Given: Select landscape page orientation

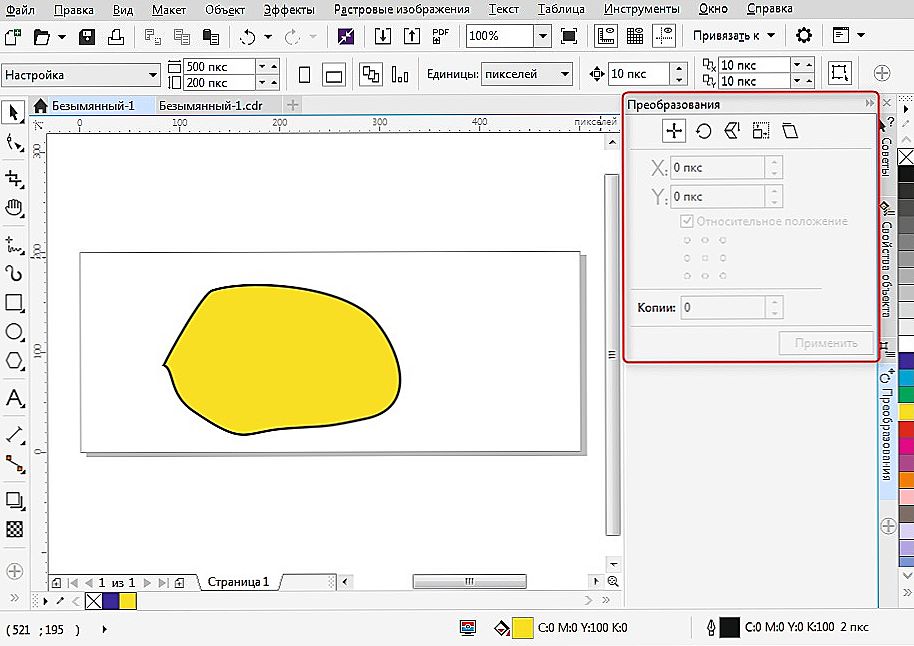Looking at the screenshot, I should [333, 75].
